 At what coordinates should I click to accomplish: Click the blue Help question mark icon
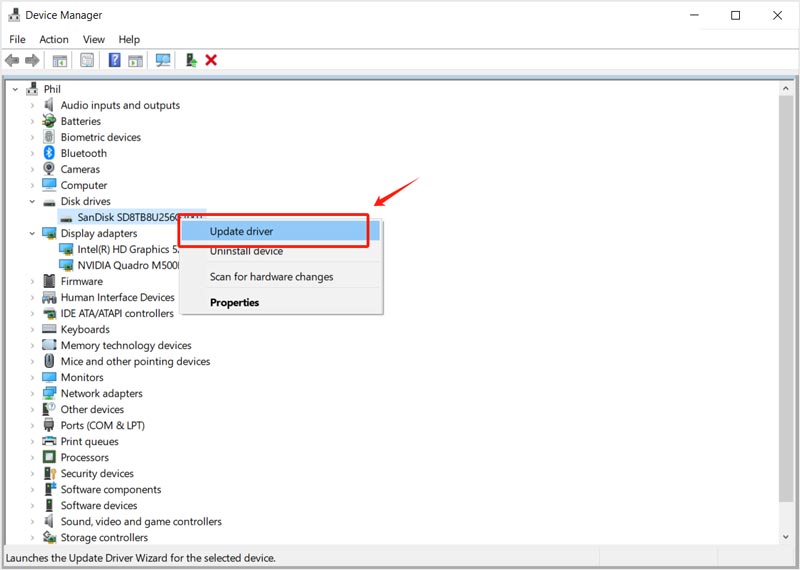coord(114,60)
